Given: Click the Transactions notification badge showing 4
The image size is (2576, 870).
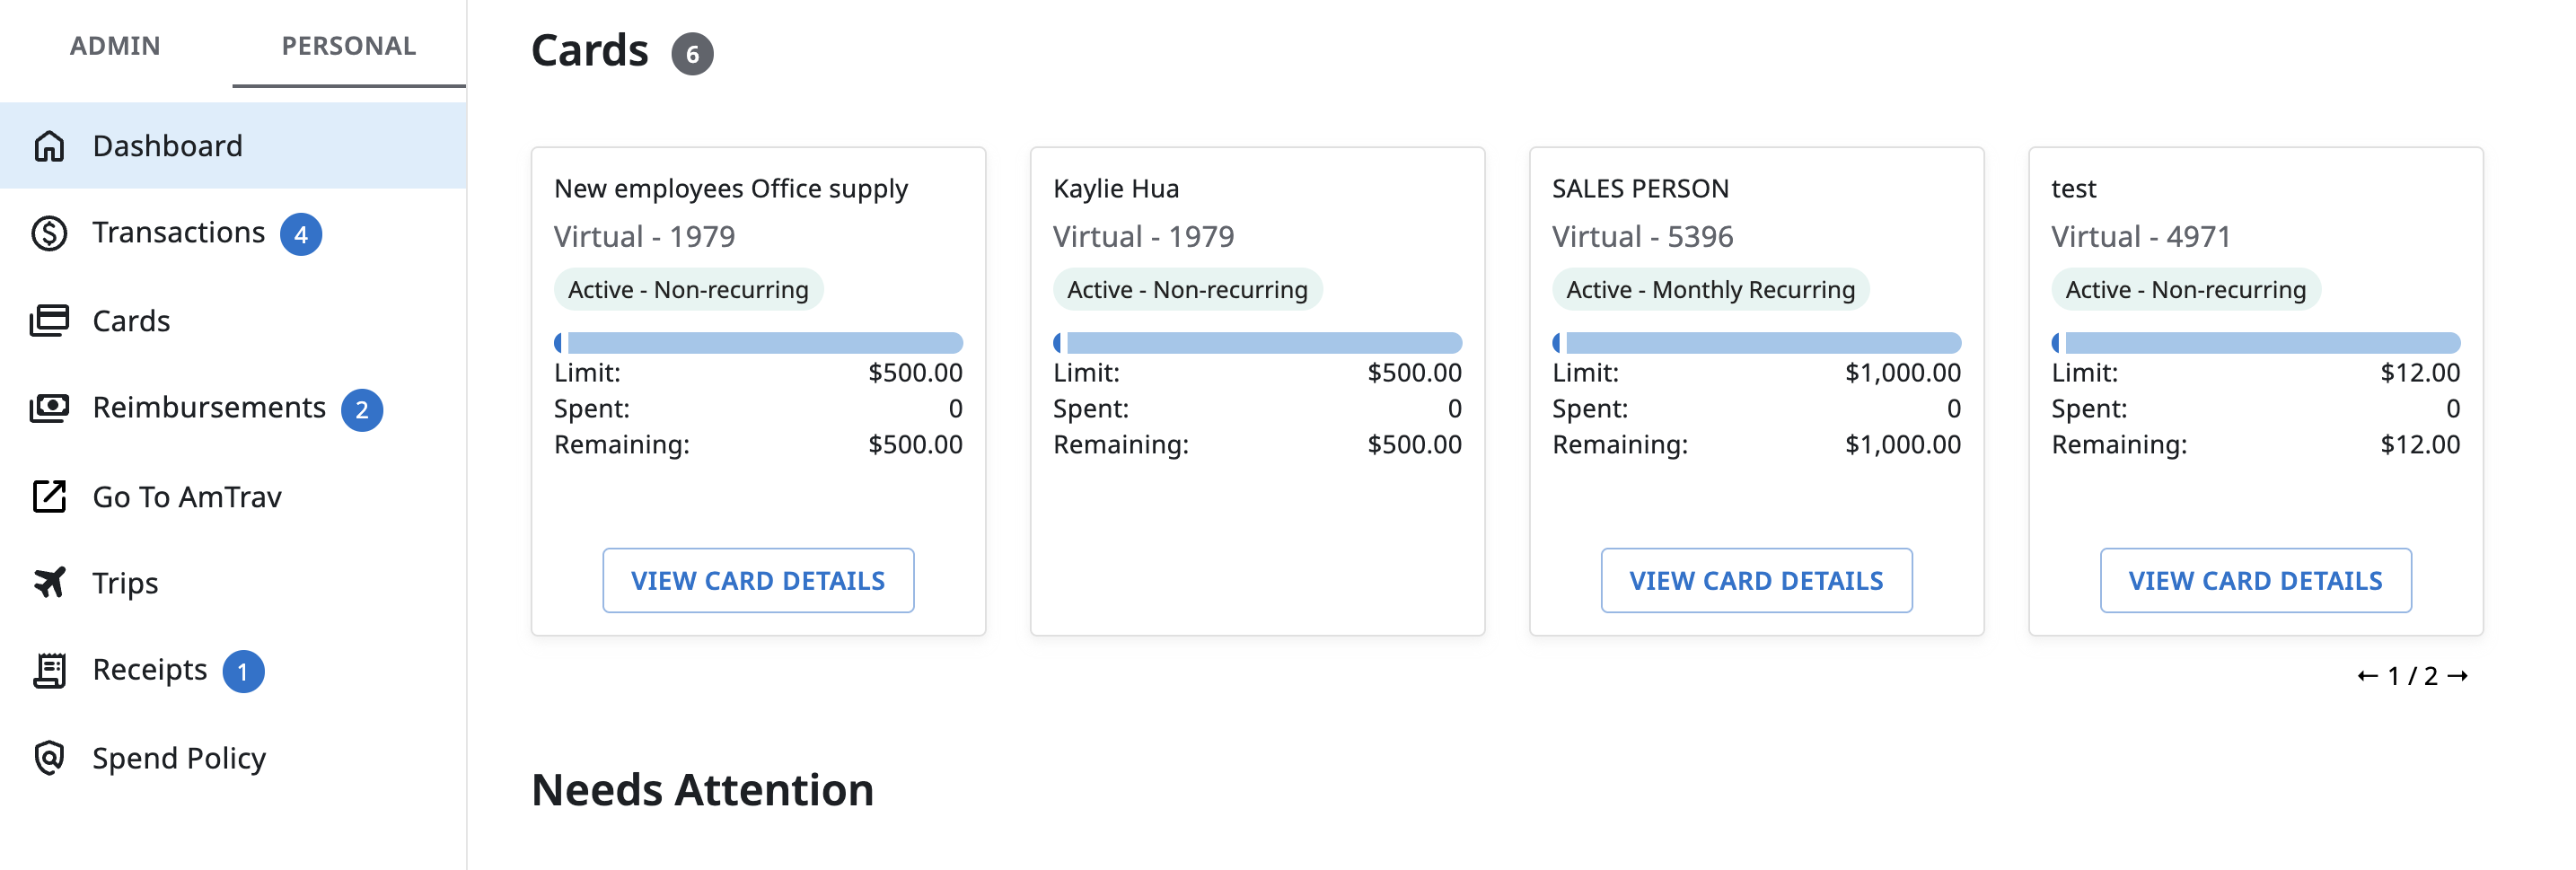Looking at the screenshot, I should coord(301,235).
